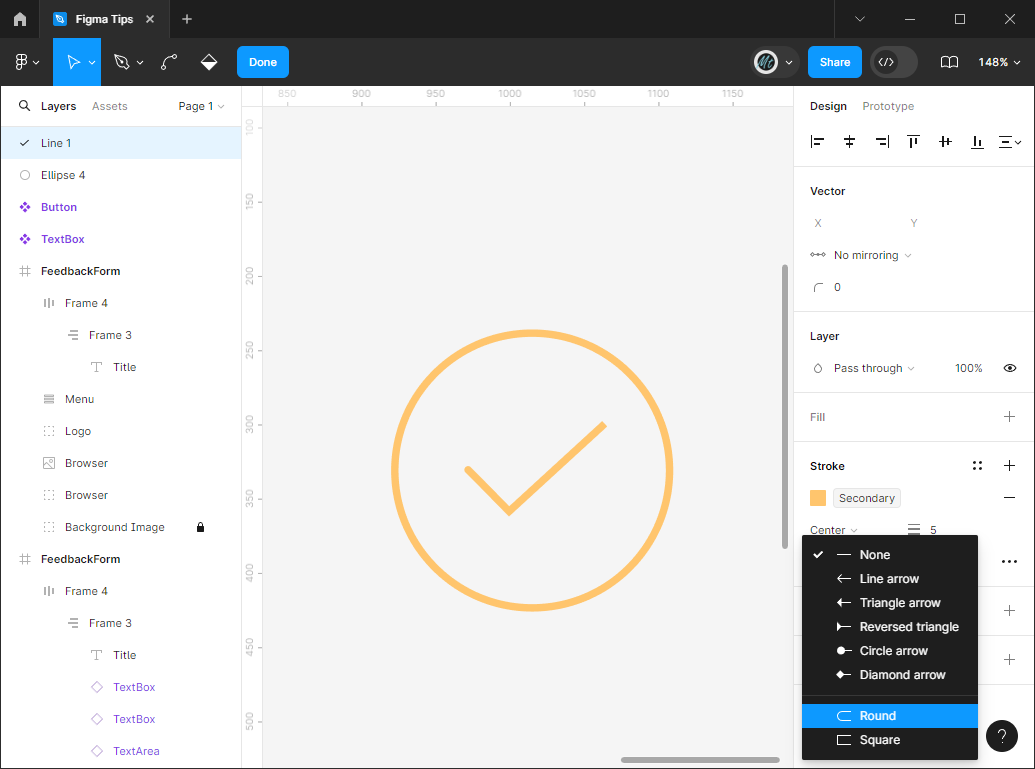This screenshot has height=769, width=1035.
Task: Choose None end cap option
Action: pyautogui.click(x=890, y=554)
